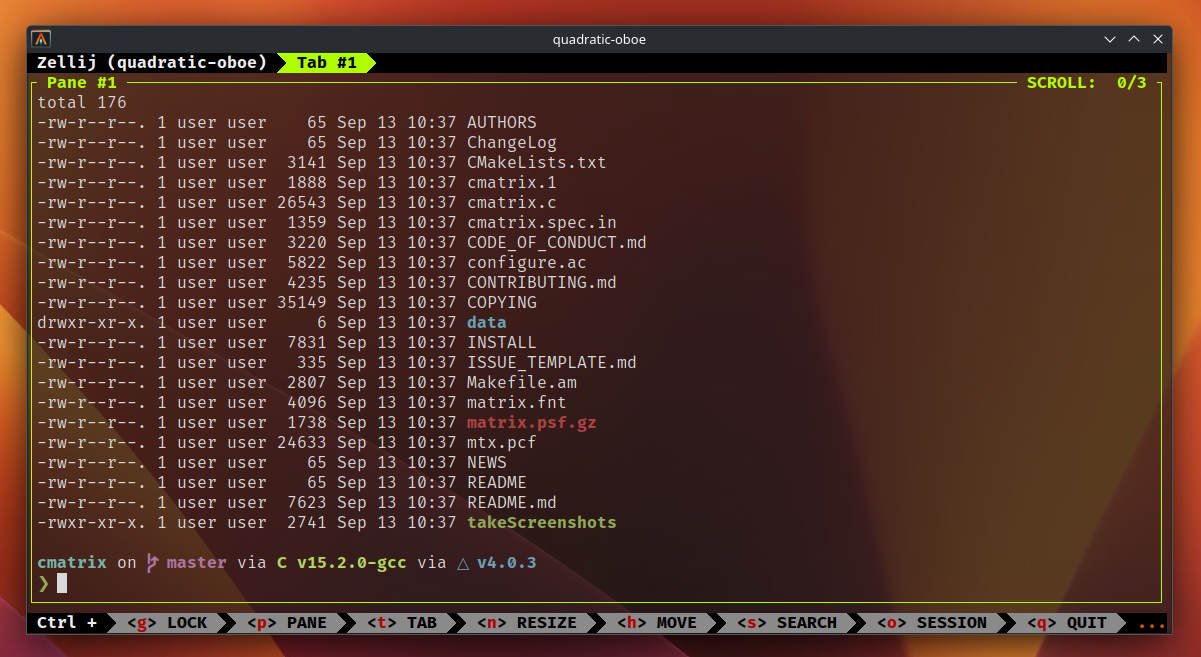The image size is (1201, 657).
Task: Click the Pane #1 title
Action: (82, 83)
